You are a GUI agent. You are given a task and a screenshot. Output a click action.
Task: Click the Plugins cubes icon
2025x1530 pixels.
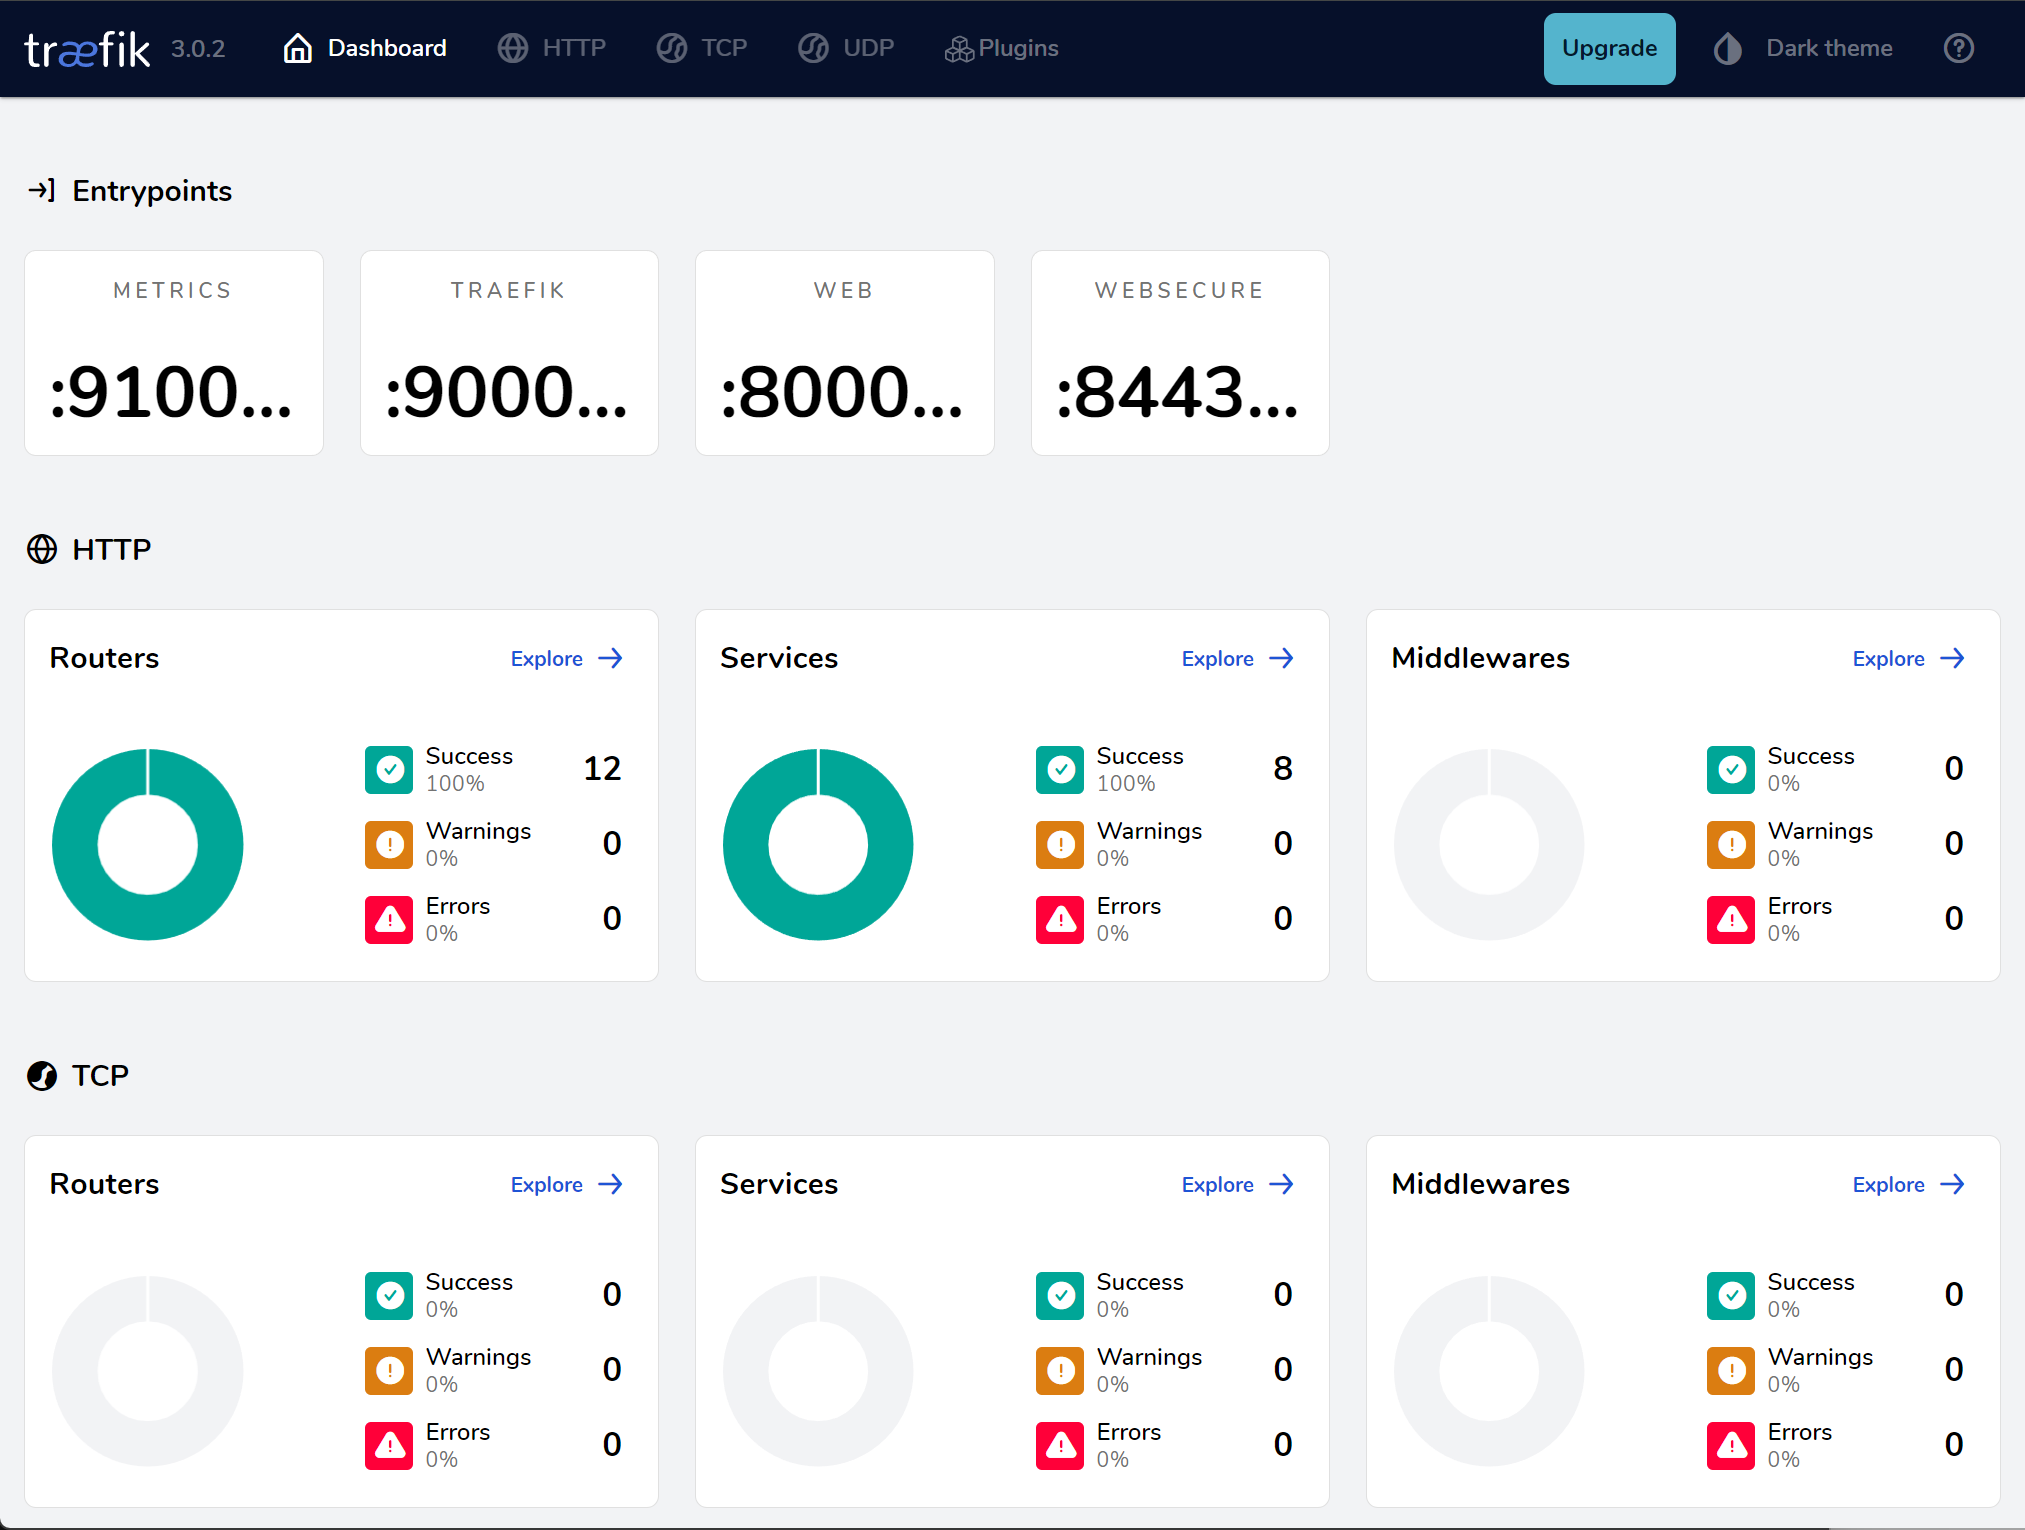(x=959, y=49)
